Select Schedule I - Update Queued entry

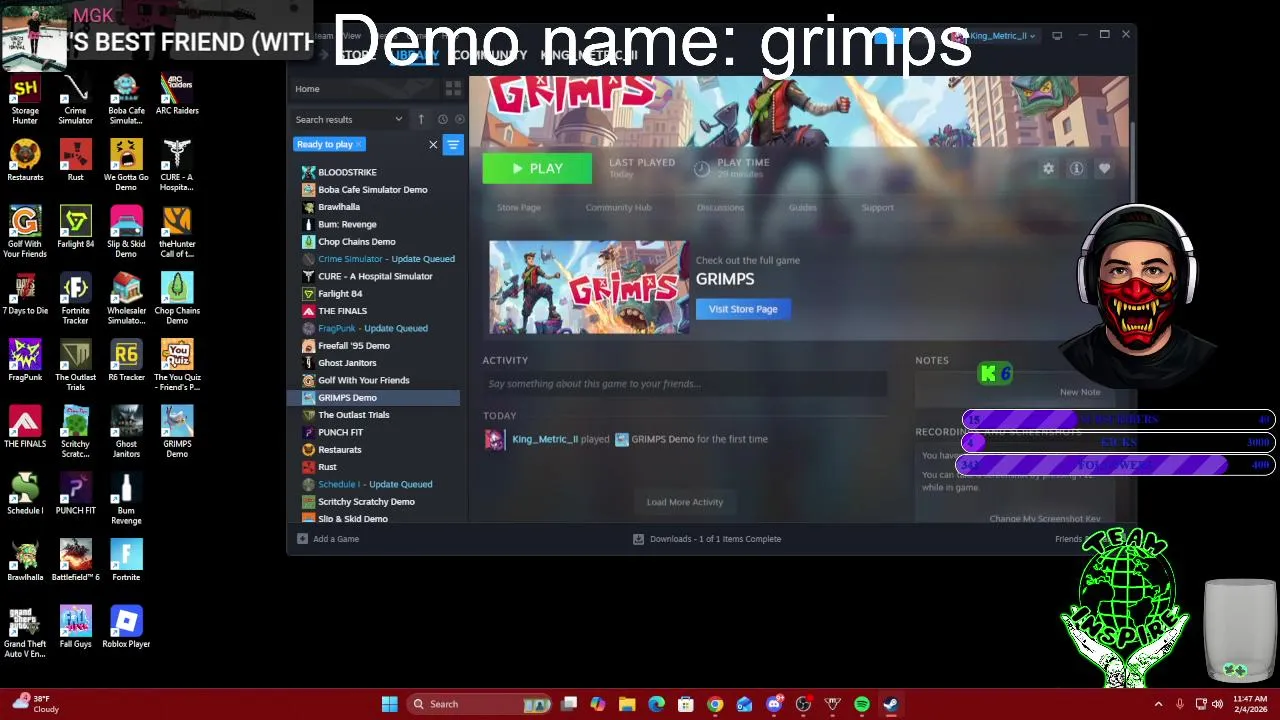click(376, 484)
